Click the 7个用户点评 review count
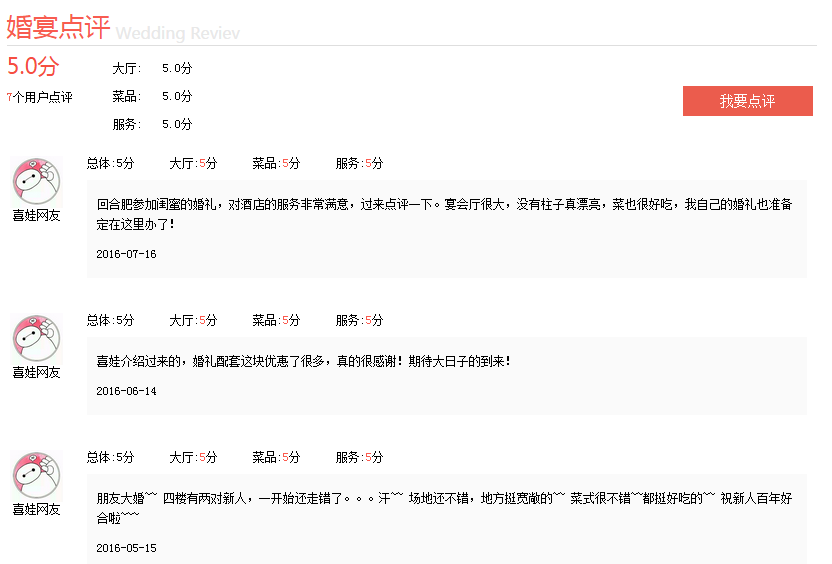 click(x=39, y=97)
